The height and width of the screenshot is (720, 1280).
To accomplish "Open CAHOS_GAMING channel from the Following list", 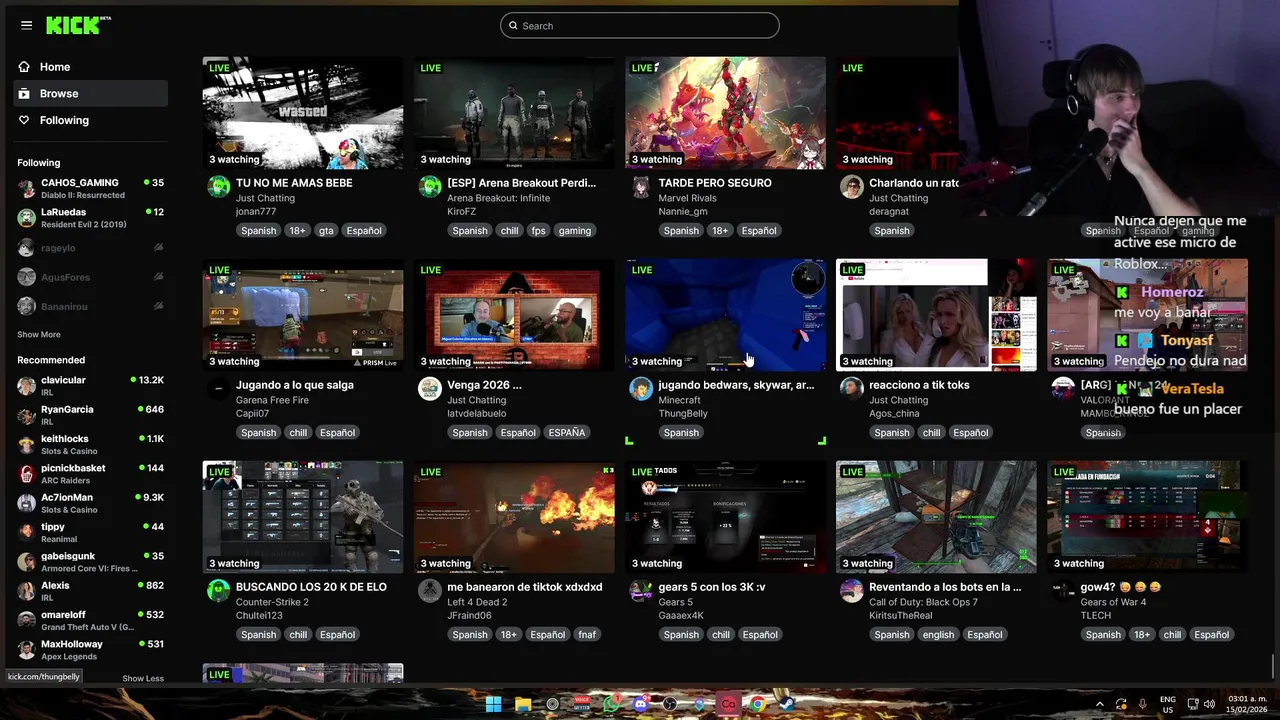I will (x=91, y=189).
